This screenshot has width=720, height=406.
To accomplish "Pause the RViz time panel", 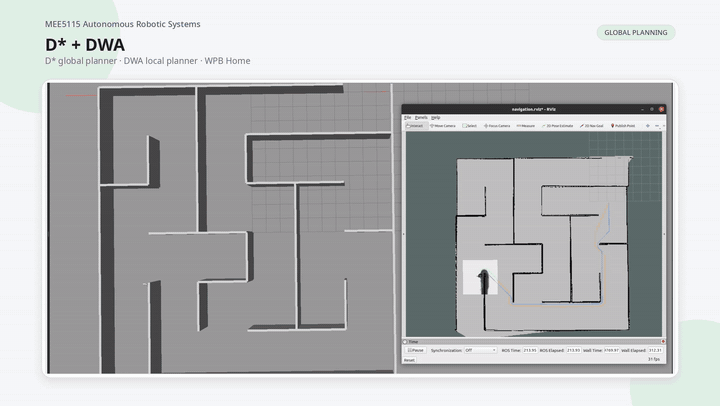I will tap(415, 350).
